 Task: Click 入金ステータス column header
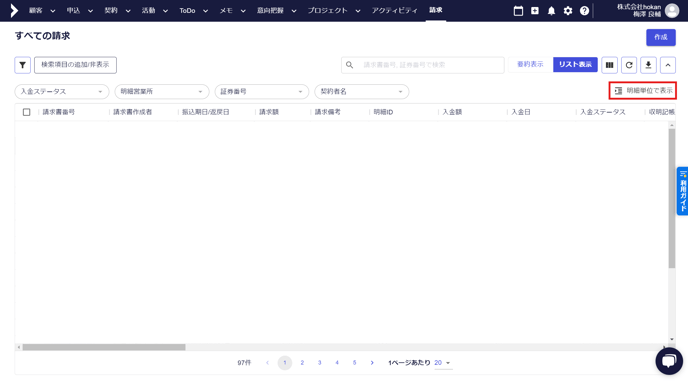(602, 112)
